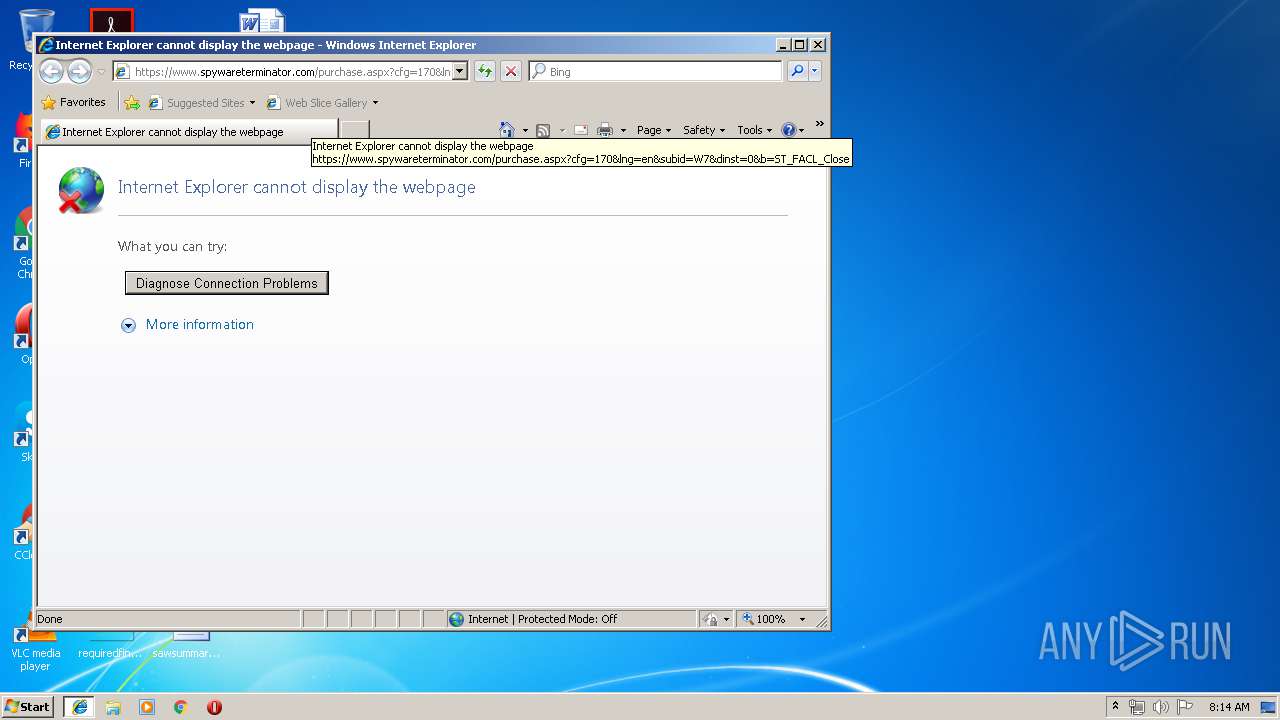Select the Recycle Bin desktop icon

(22, 40)
